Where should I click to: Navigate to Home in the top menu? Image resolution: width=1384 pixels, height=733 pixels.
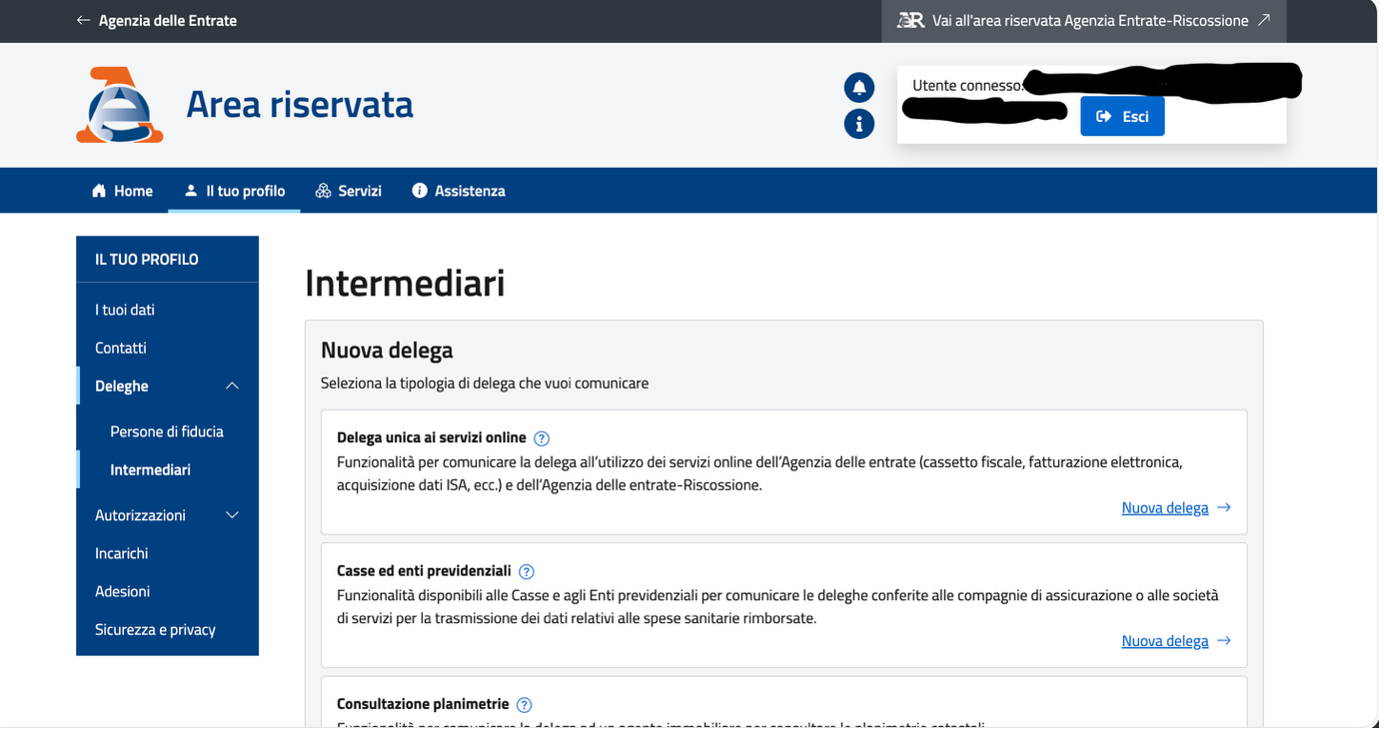(132, 190)
